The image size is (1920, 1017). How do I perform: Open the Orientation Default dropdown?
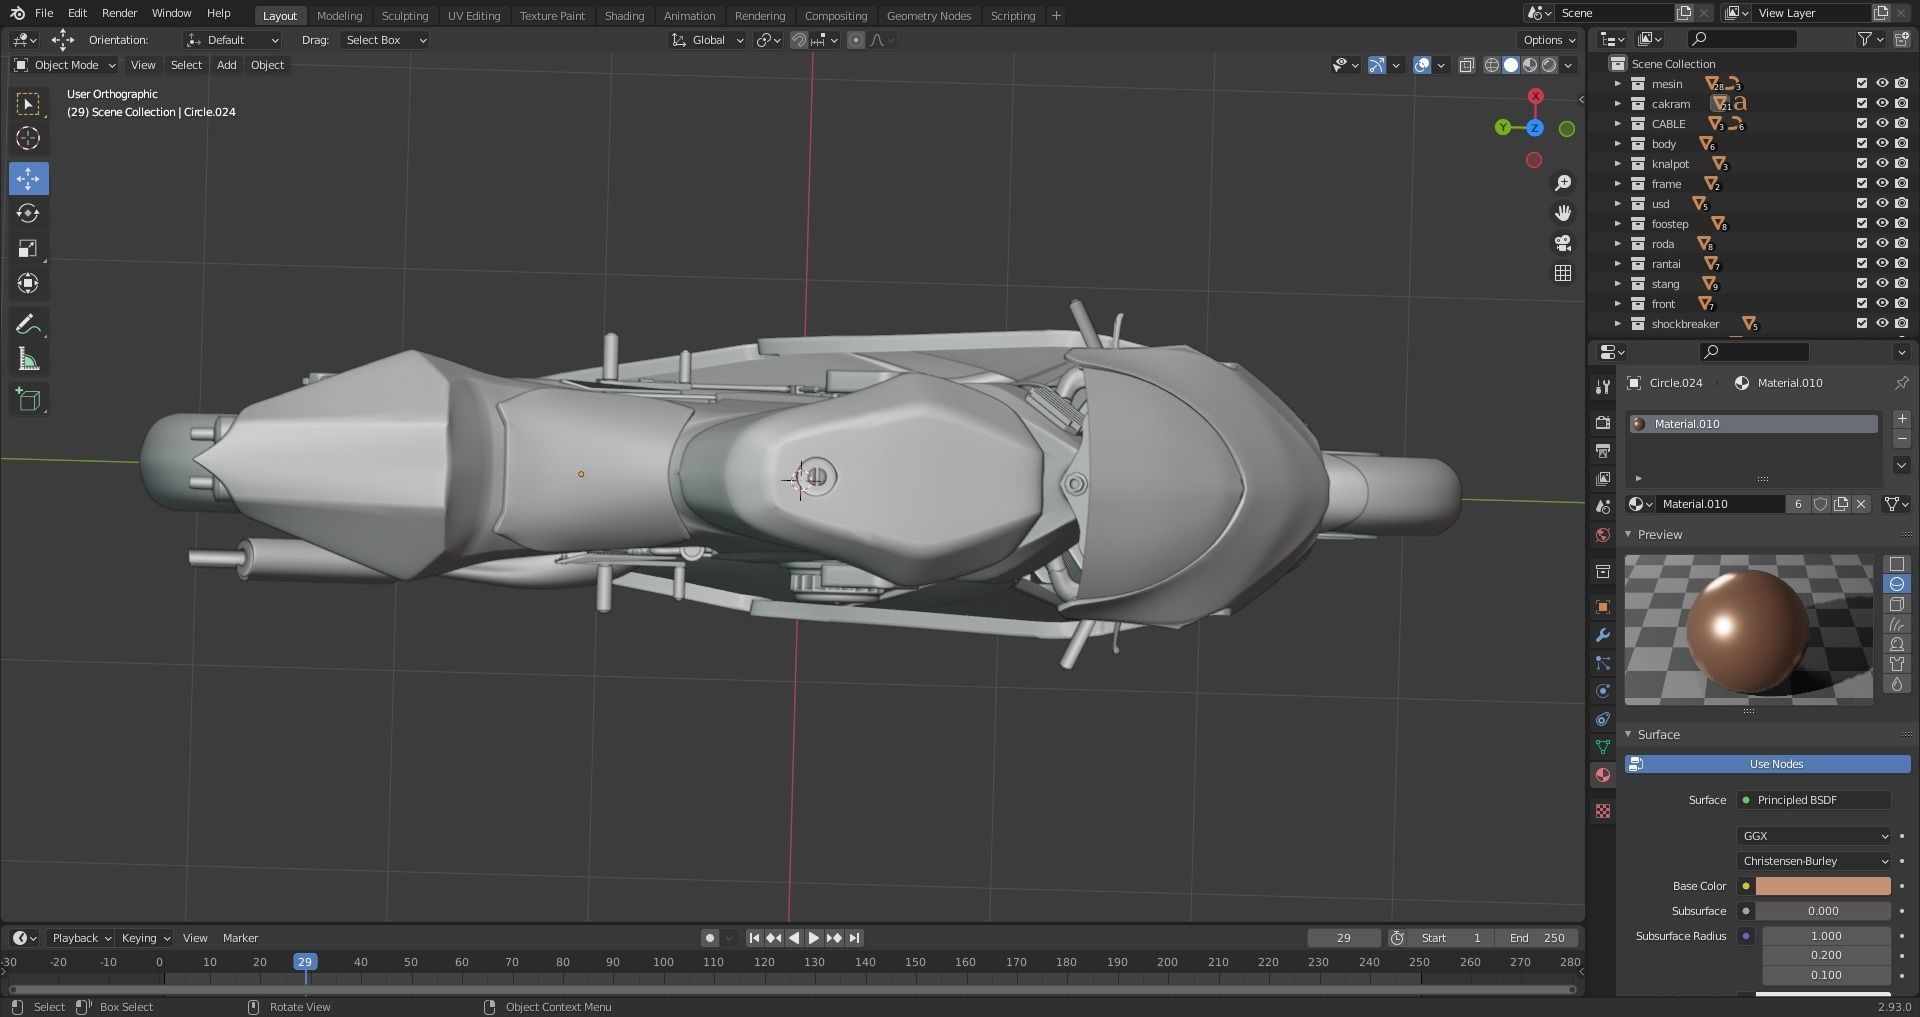pos(232,40)
